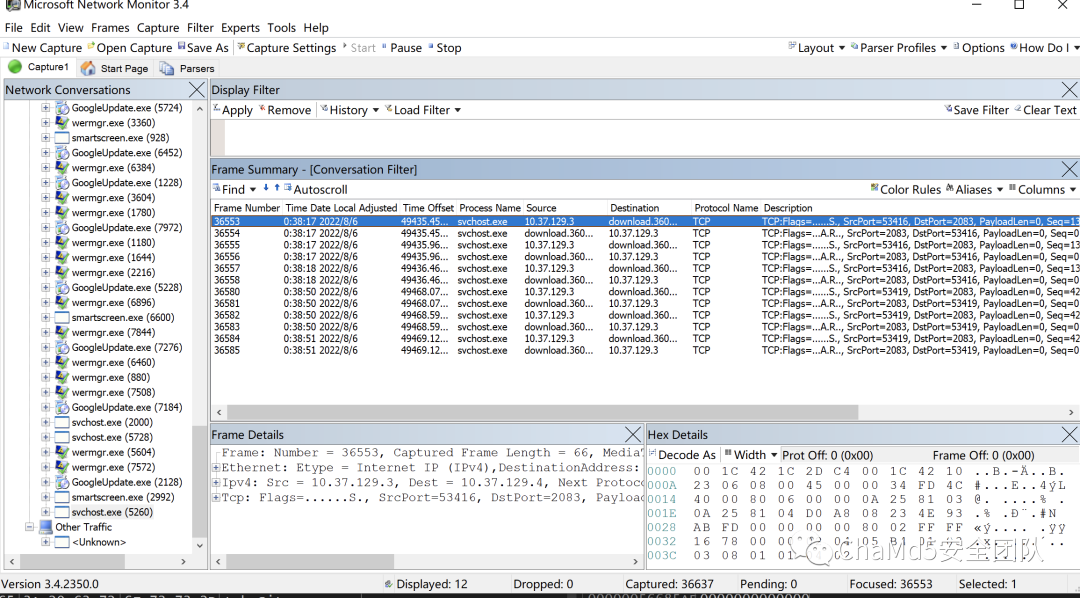Sort by the Frame Number column header
Screen dimensions: 1080x598
247,208
